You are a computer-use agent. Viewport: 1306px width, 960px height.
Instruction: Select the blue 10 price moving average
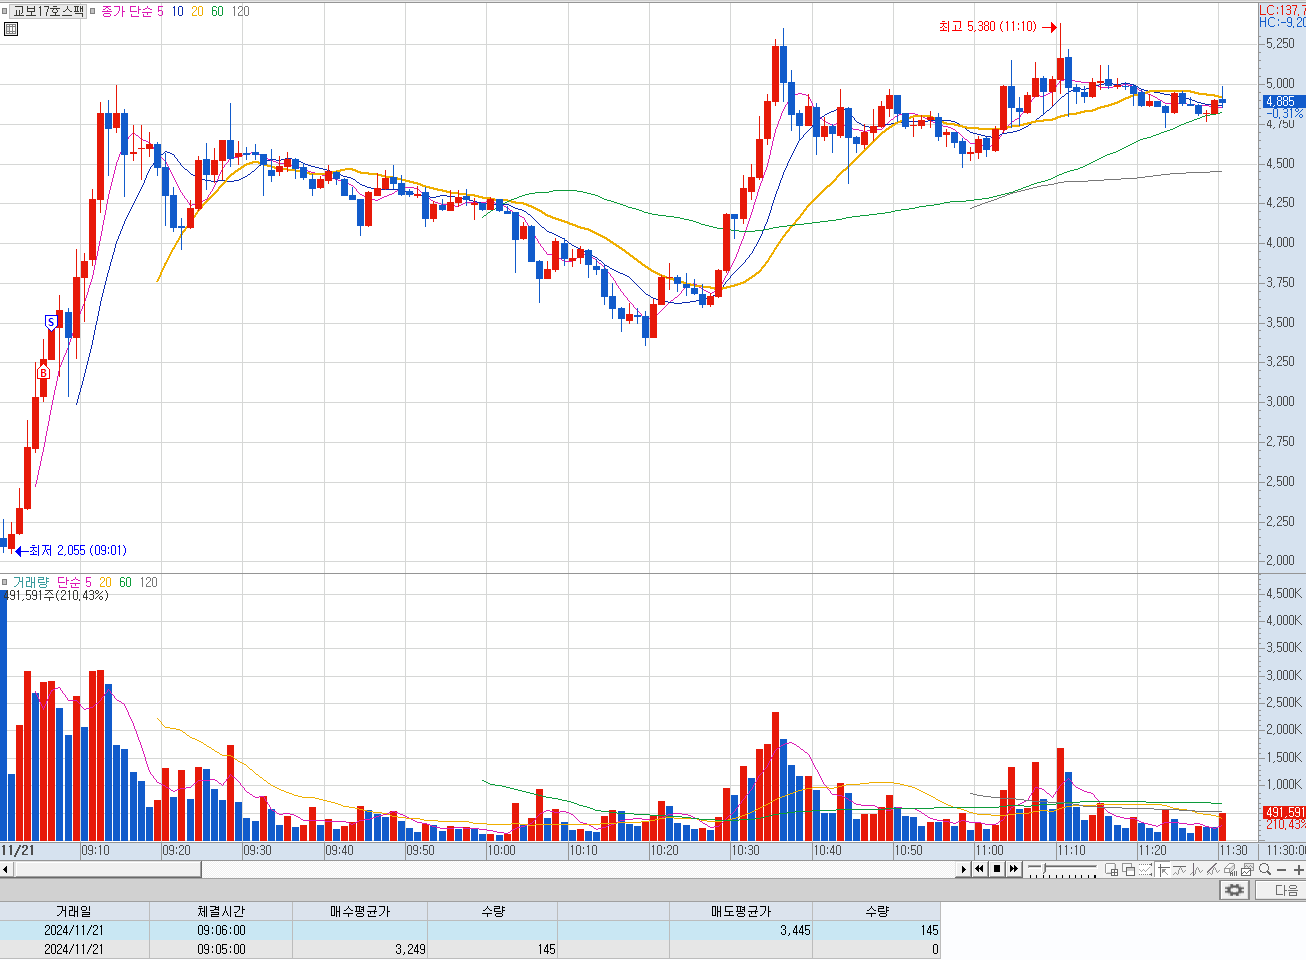pos(177,11)
